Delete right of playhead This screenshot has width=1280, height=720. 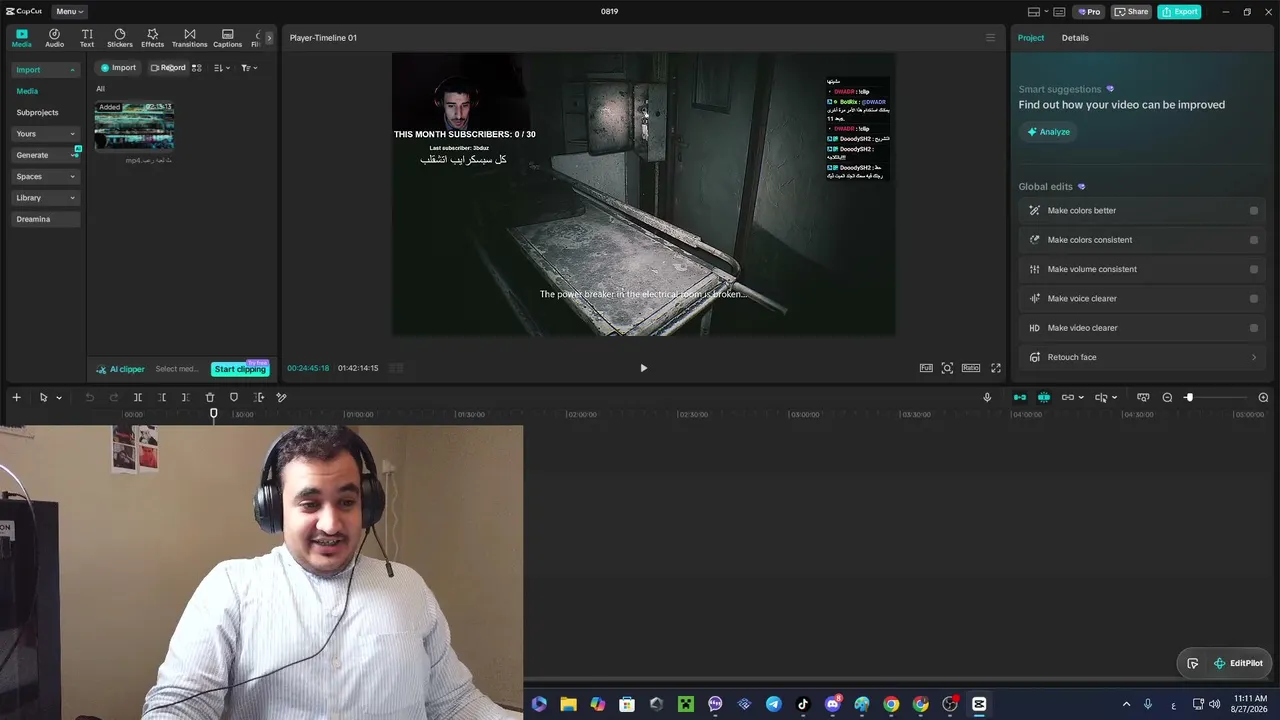click(x=186, y=397)
